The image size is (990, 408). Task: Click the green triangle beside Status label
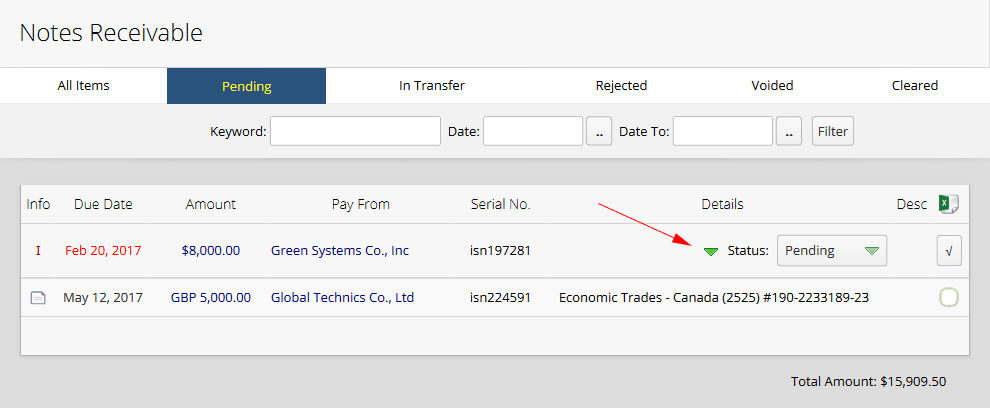tap(711, 251)
